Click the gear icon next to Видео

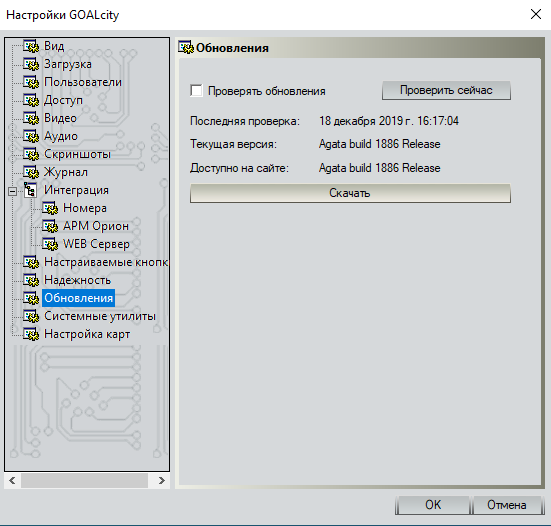(x=31, y=118)
